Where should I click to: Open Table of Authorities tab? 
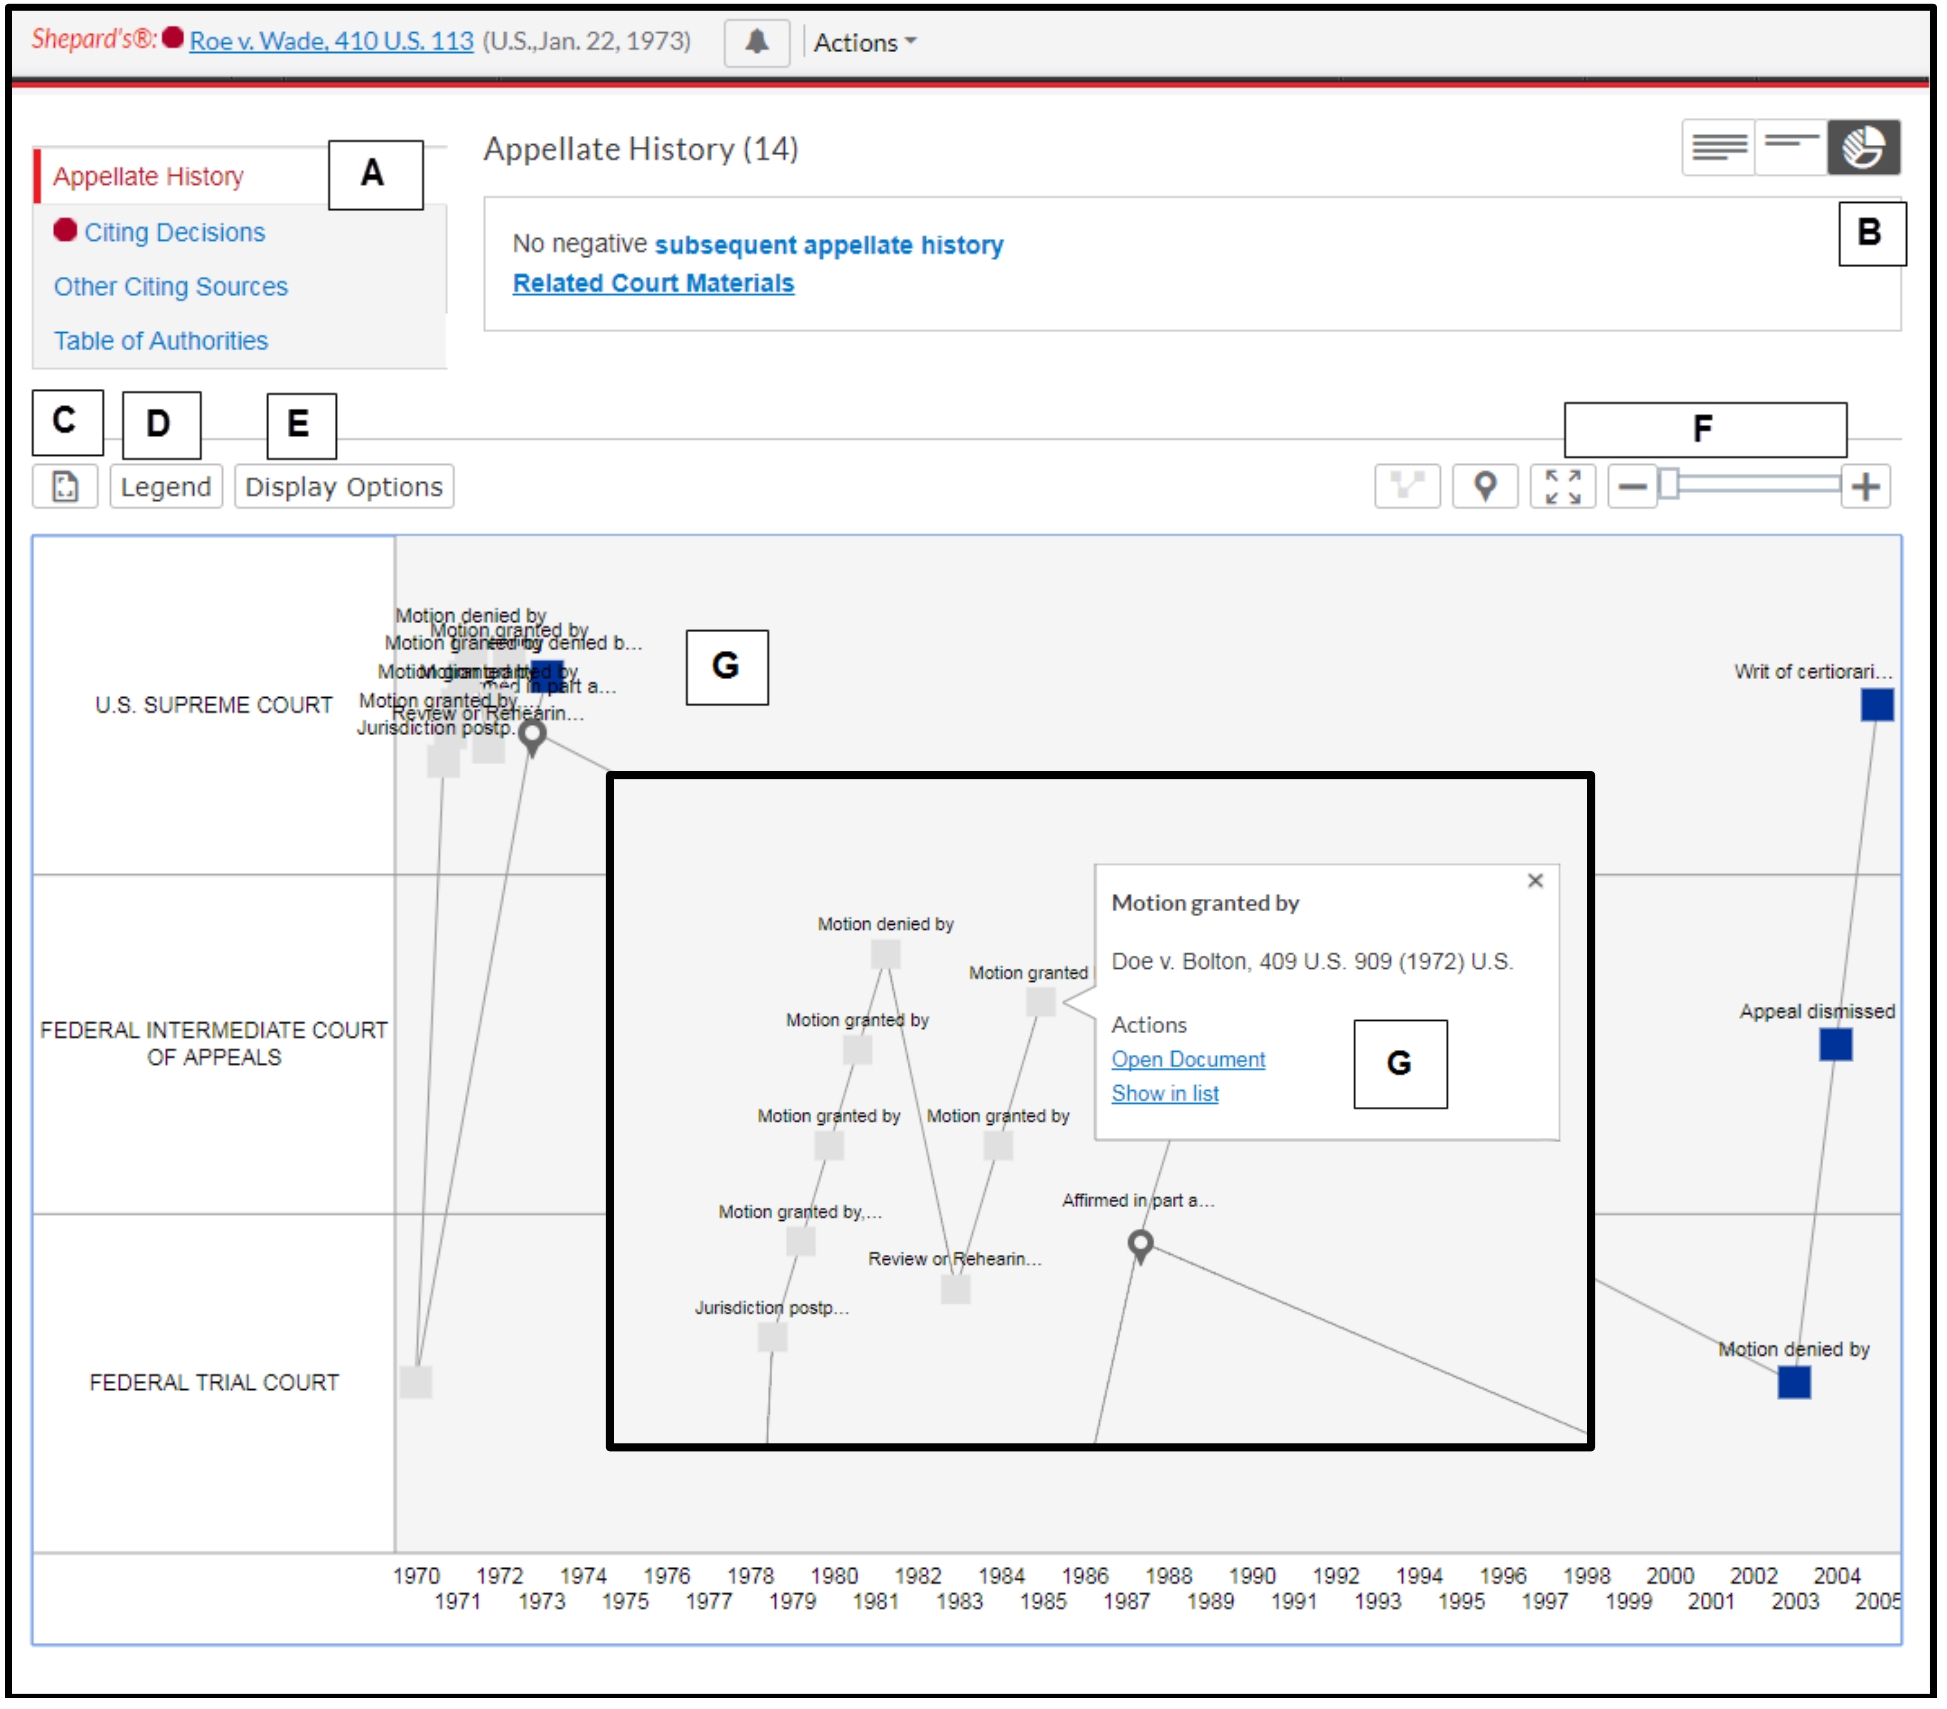[x=161, y=341]
